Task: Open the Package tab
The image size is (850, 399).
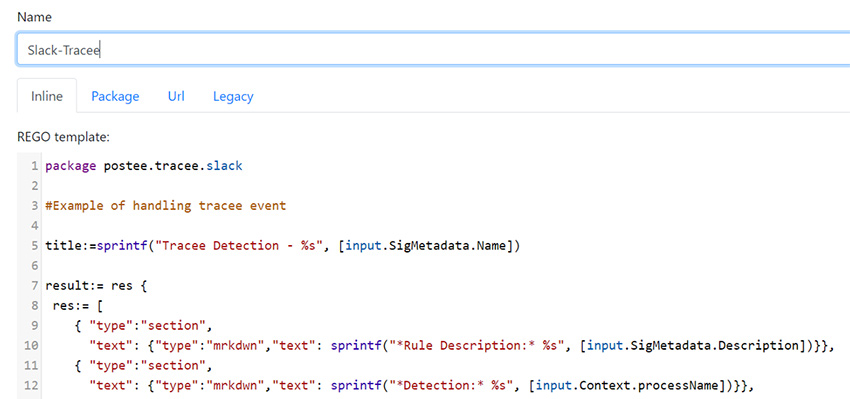Action: tap(115, 96)
